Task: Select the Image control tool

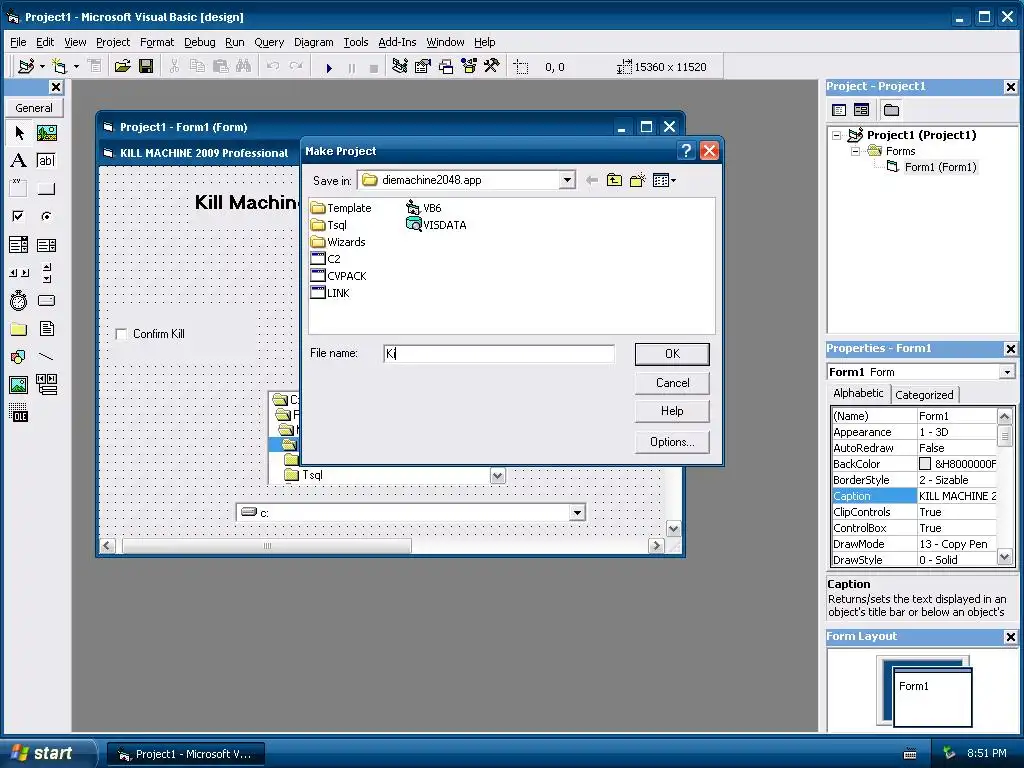Action: coord(19,385)
